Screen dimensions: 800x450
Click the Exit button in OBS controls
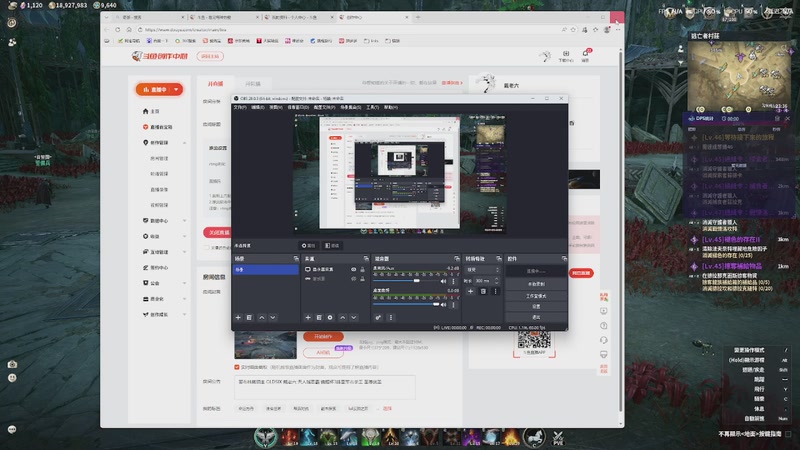pos(536,317)
